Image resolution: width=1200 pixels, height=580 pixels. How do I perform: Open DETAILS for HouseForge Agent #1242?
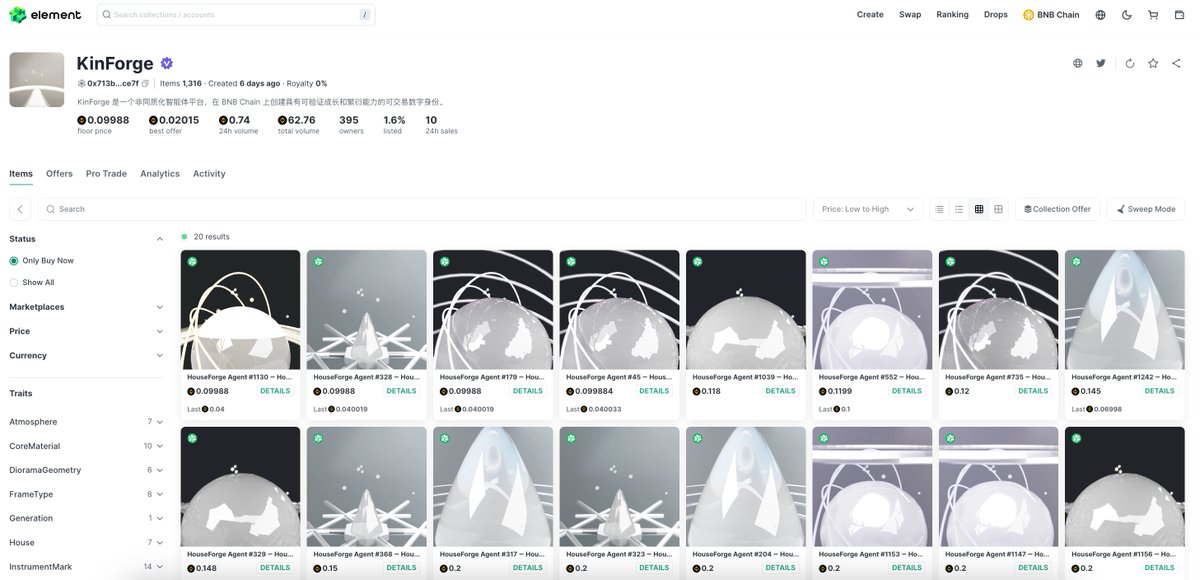[x=1160, y=391]
